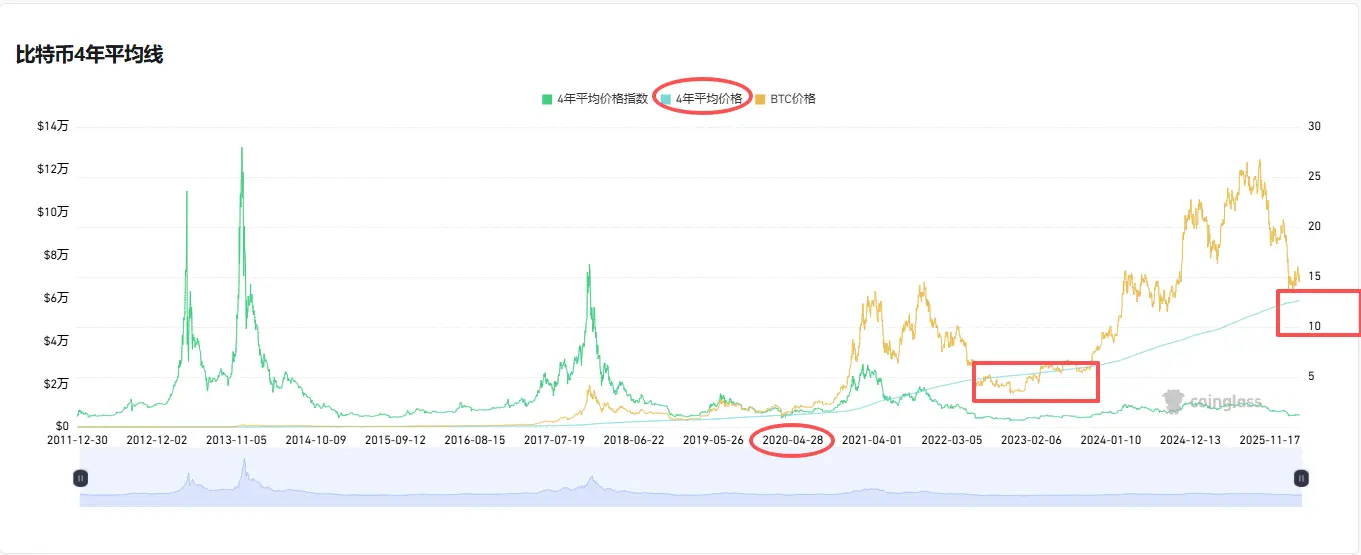
Task: Click the teal 4年平均价格 legend swatch
Action: [665, 99]
